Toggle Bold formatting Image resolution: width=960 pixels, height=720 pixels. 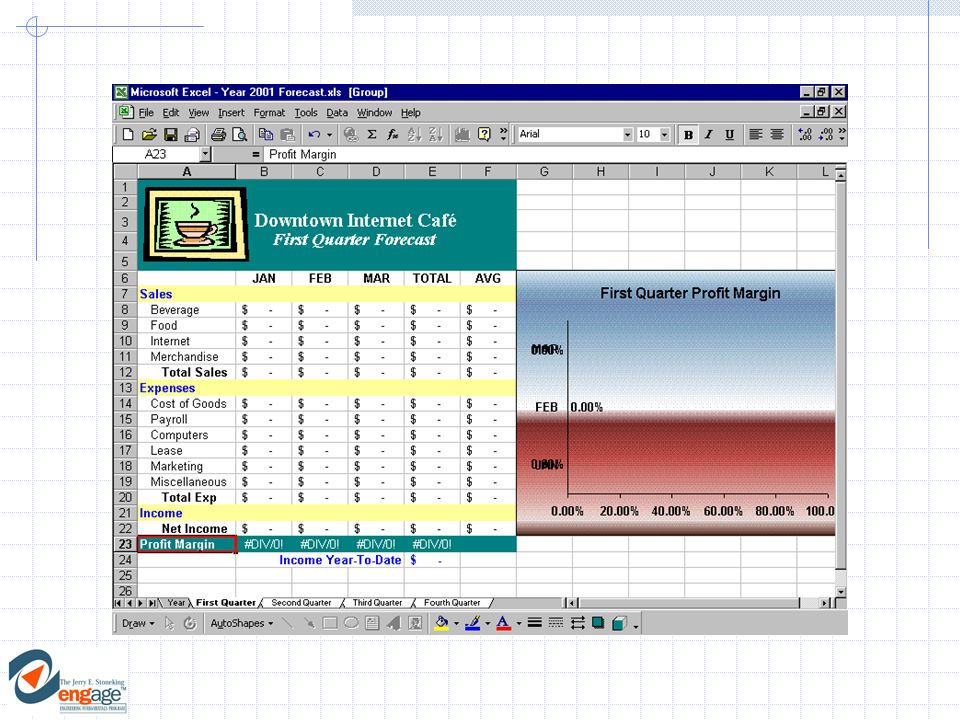coord(688,135)
